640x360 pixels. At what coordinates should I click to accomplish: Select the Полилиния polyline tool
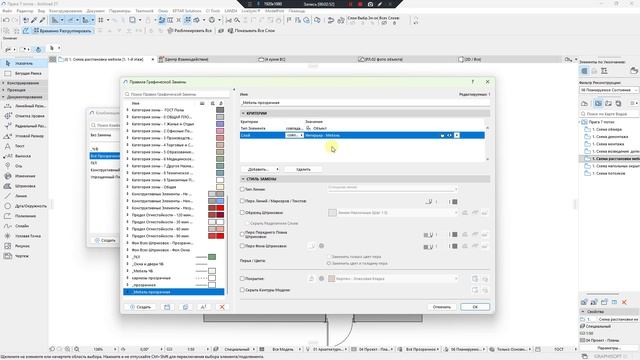point(24,216)
